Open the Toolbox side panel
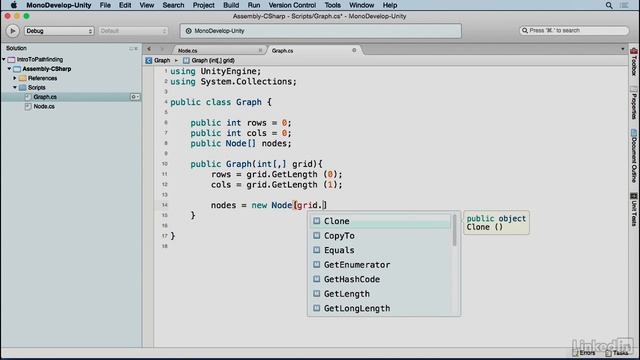Screen dimensions: 640x360 point(634,62)
